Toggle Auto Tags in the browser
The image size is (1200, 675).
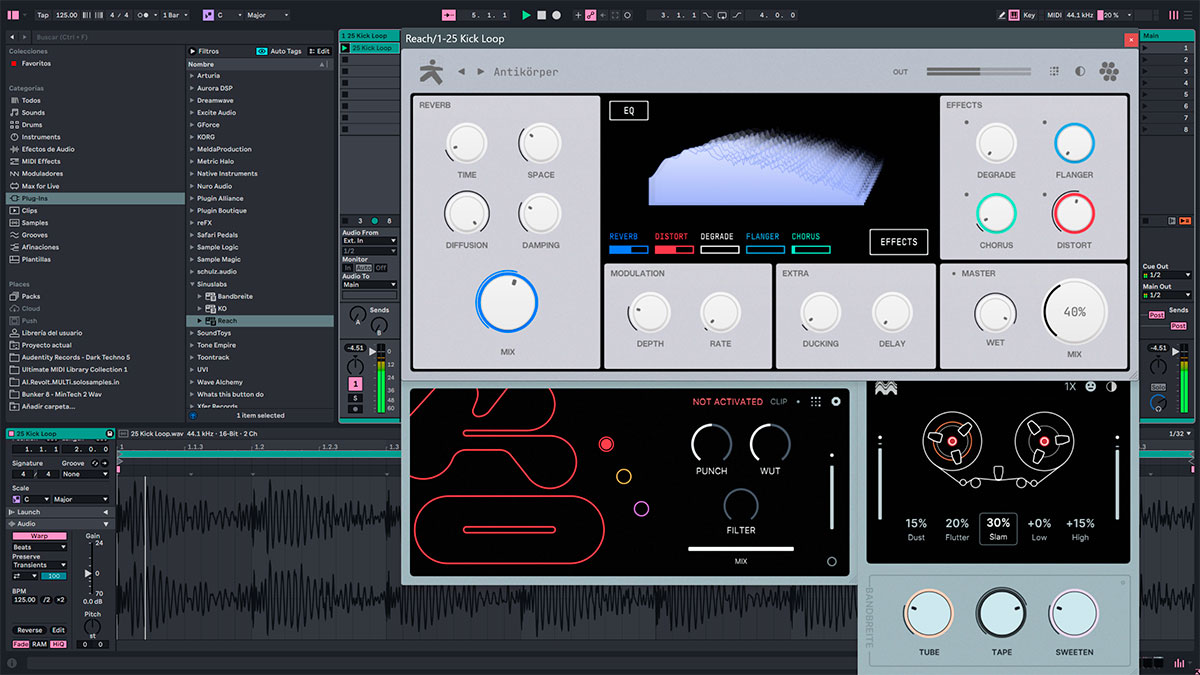tap(279, 51)
